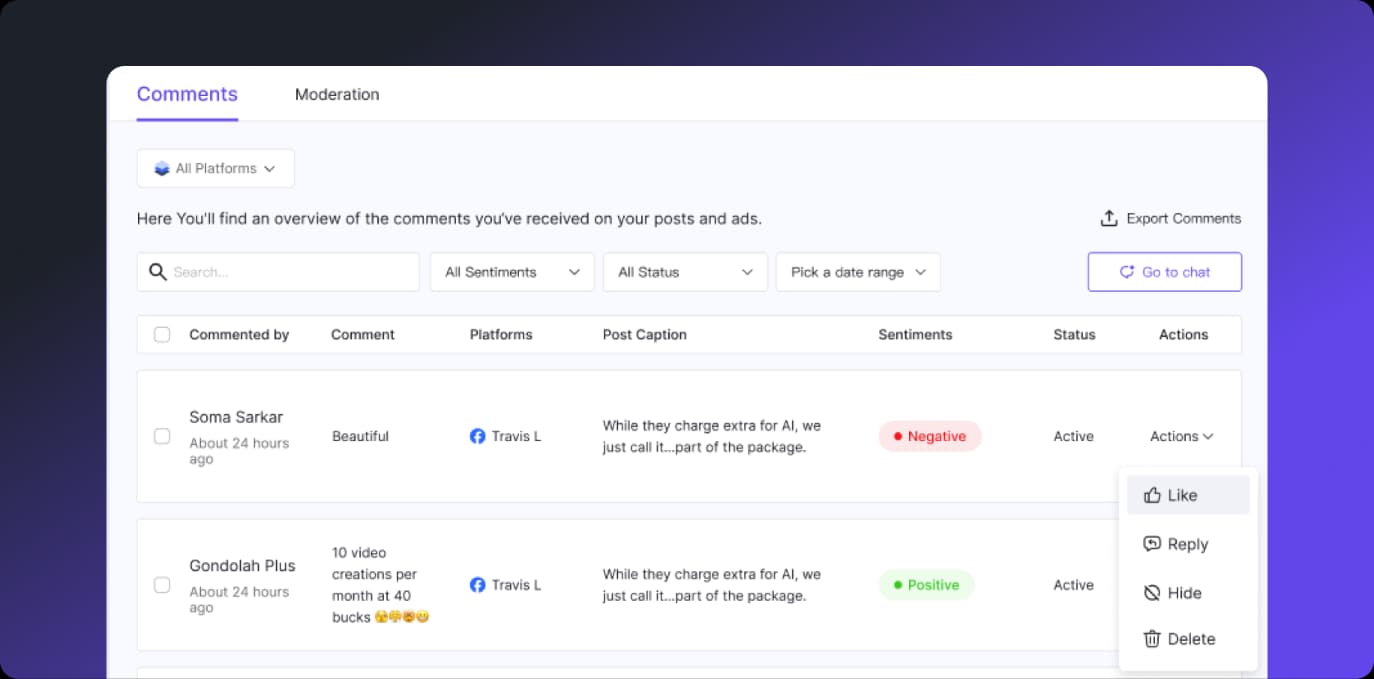This screenshot has width=1374, height=679.
Task: Collapse the Actions dropdown in Soma Sarkar's row
Action: 1182,436
